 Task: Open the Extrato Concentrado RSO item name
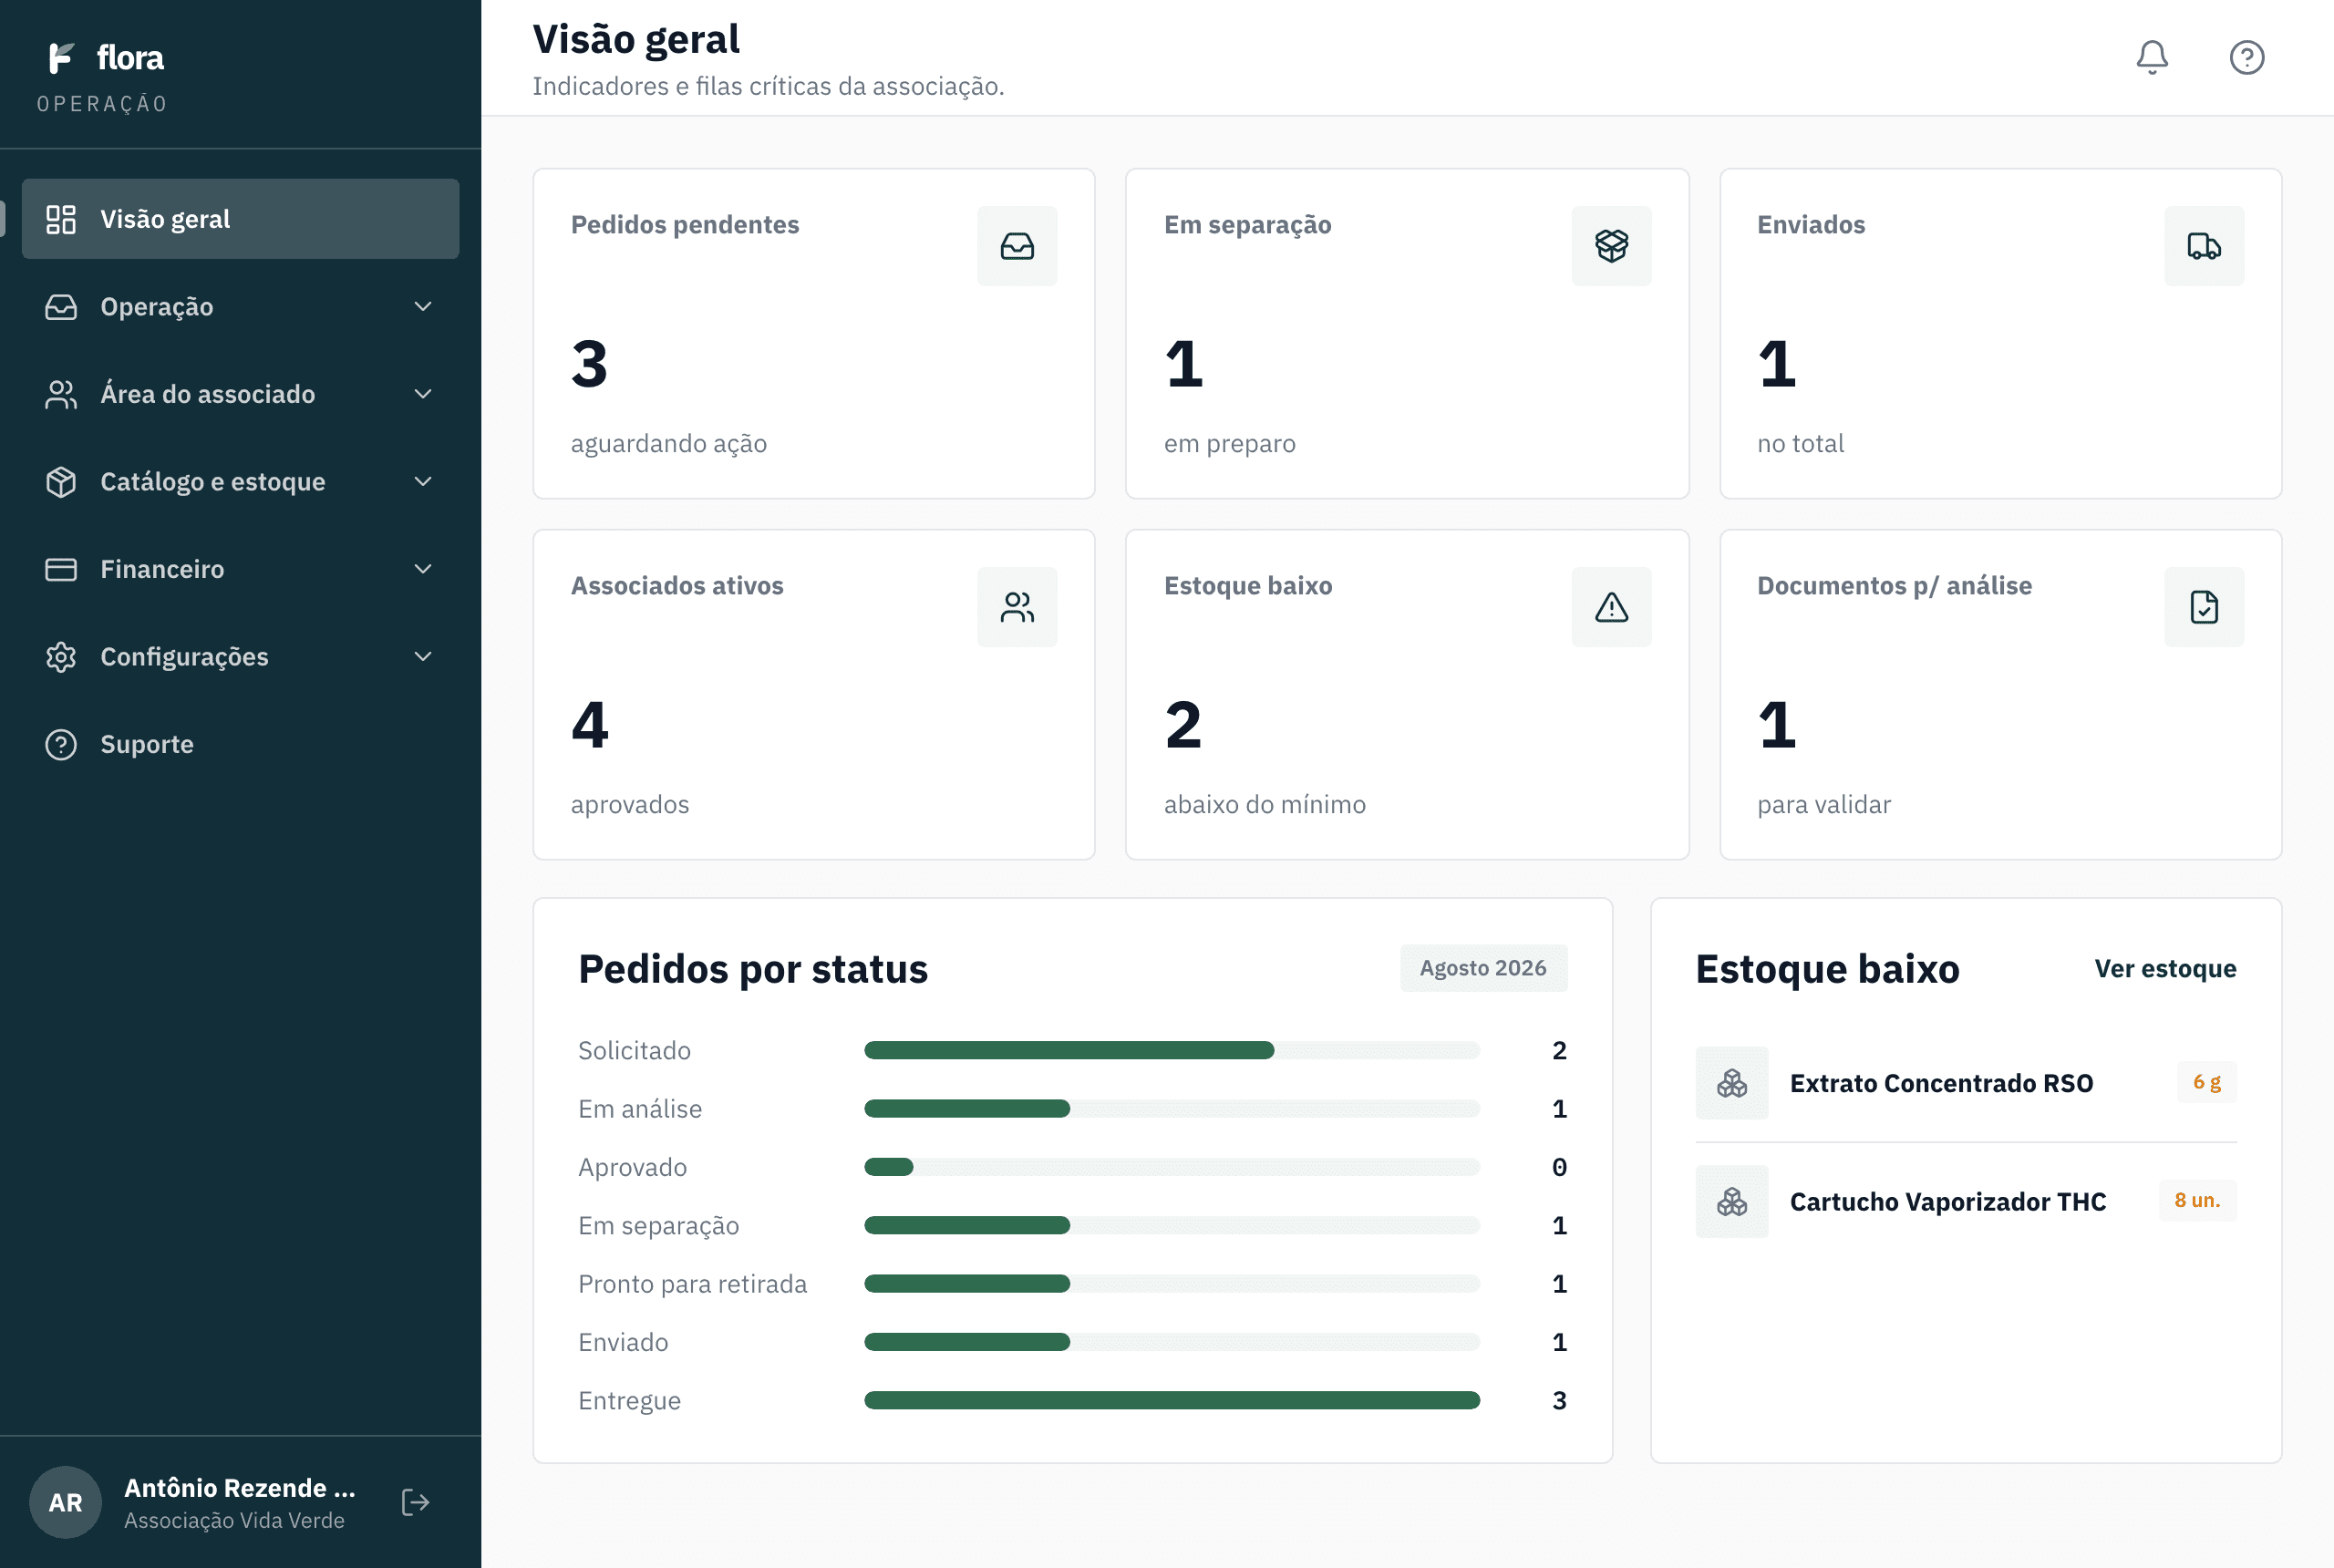pos(1941,1083)
